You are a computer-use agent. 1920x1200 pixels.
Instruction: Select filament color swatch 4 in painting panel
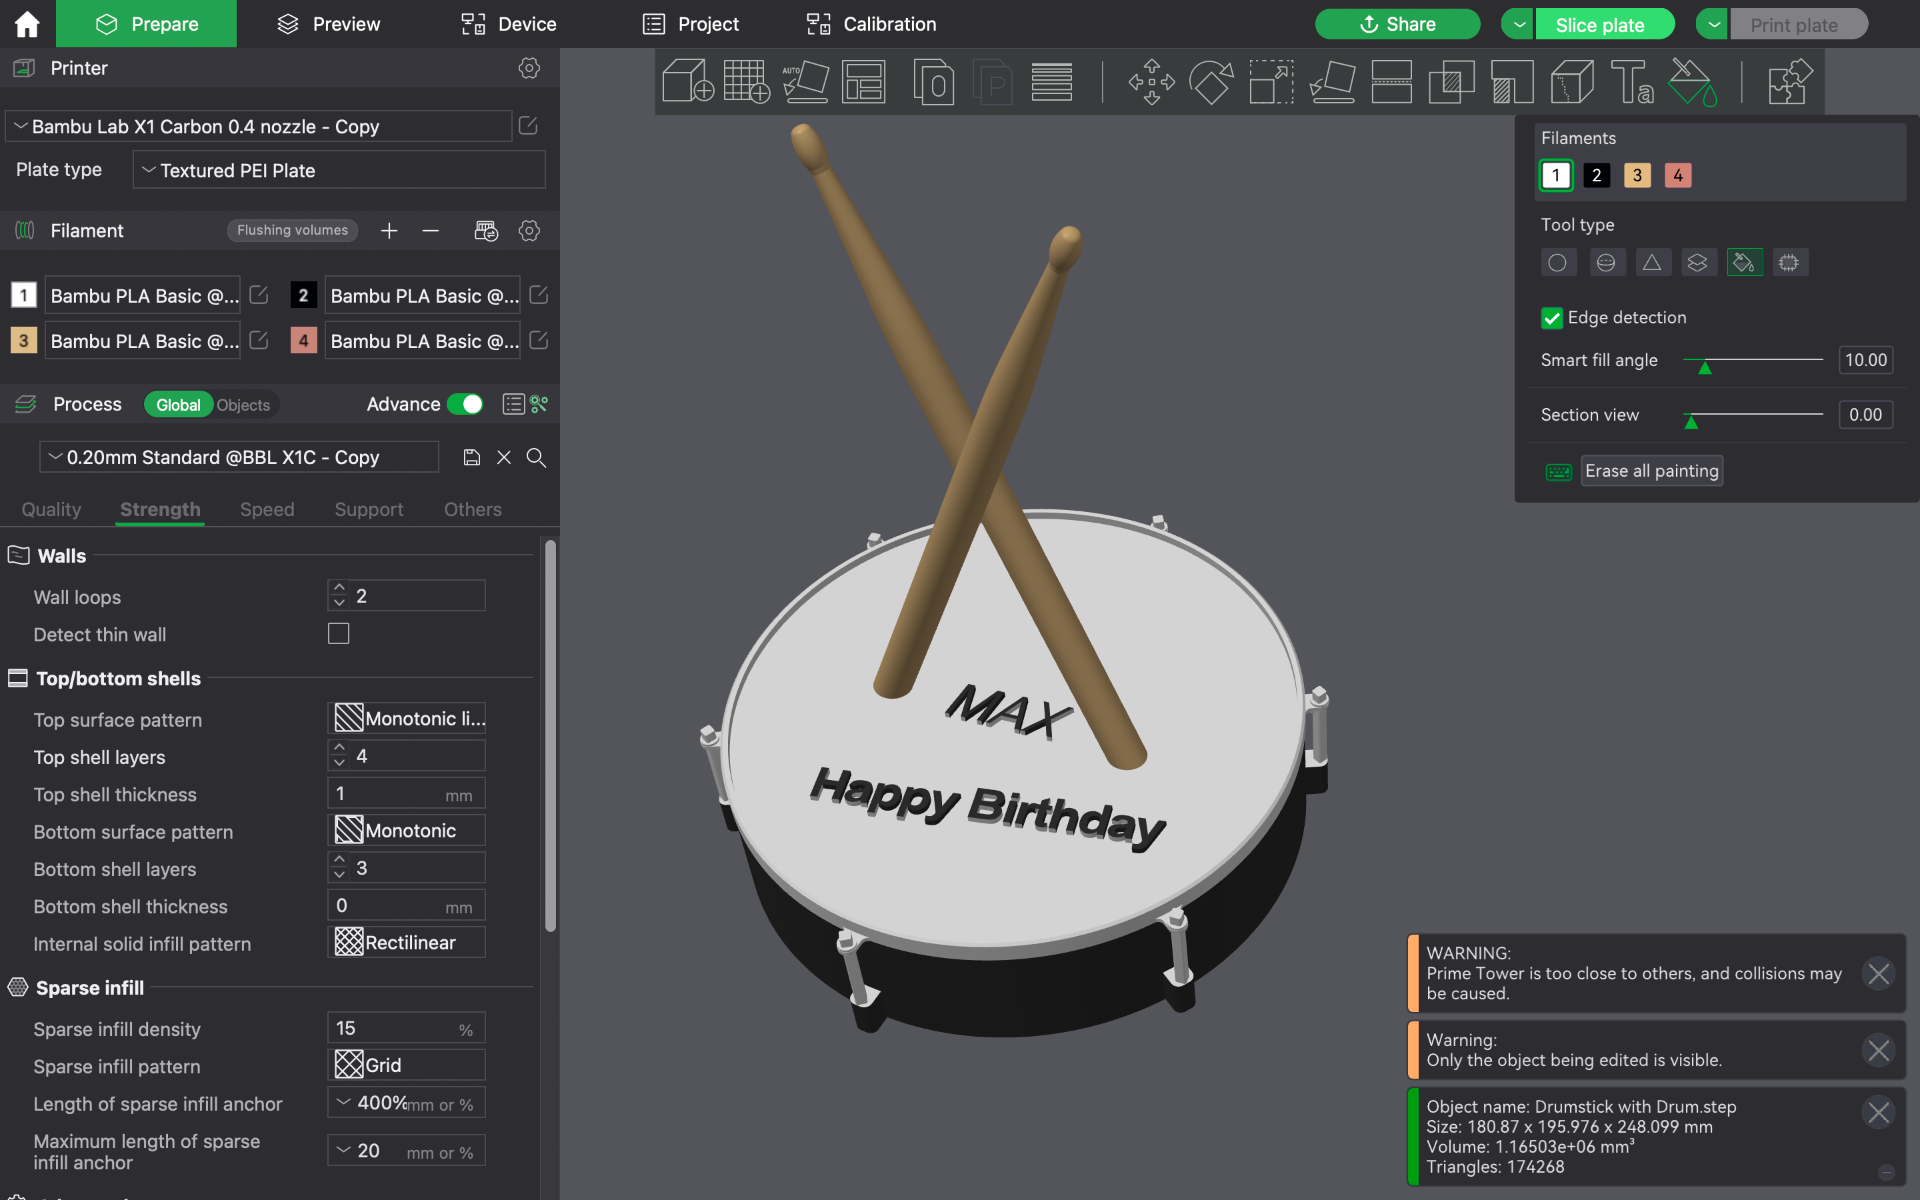[1678, 175]
